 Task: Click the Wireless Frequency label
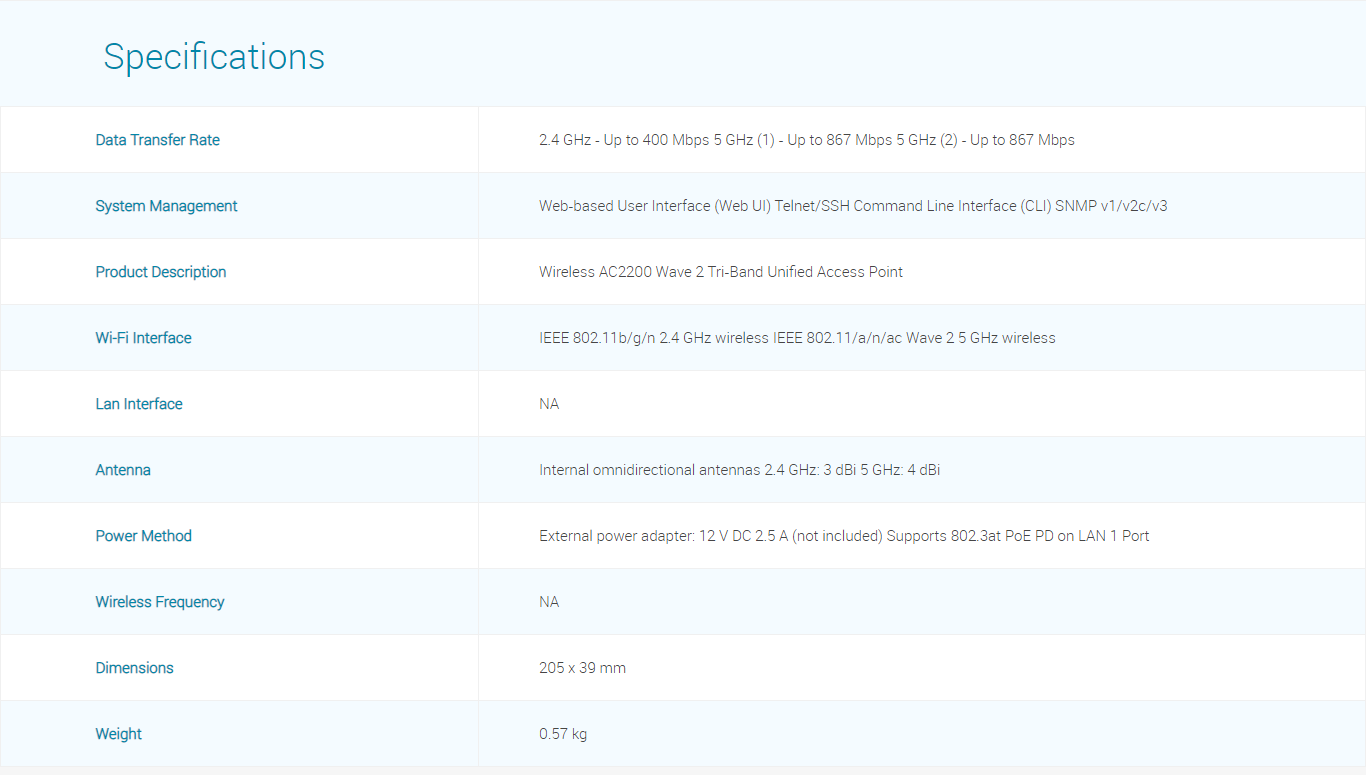click(160, 602)
